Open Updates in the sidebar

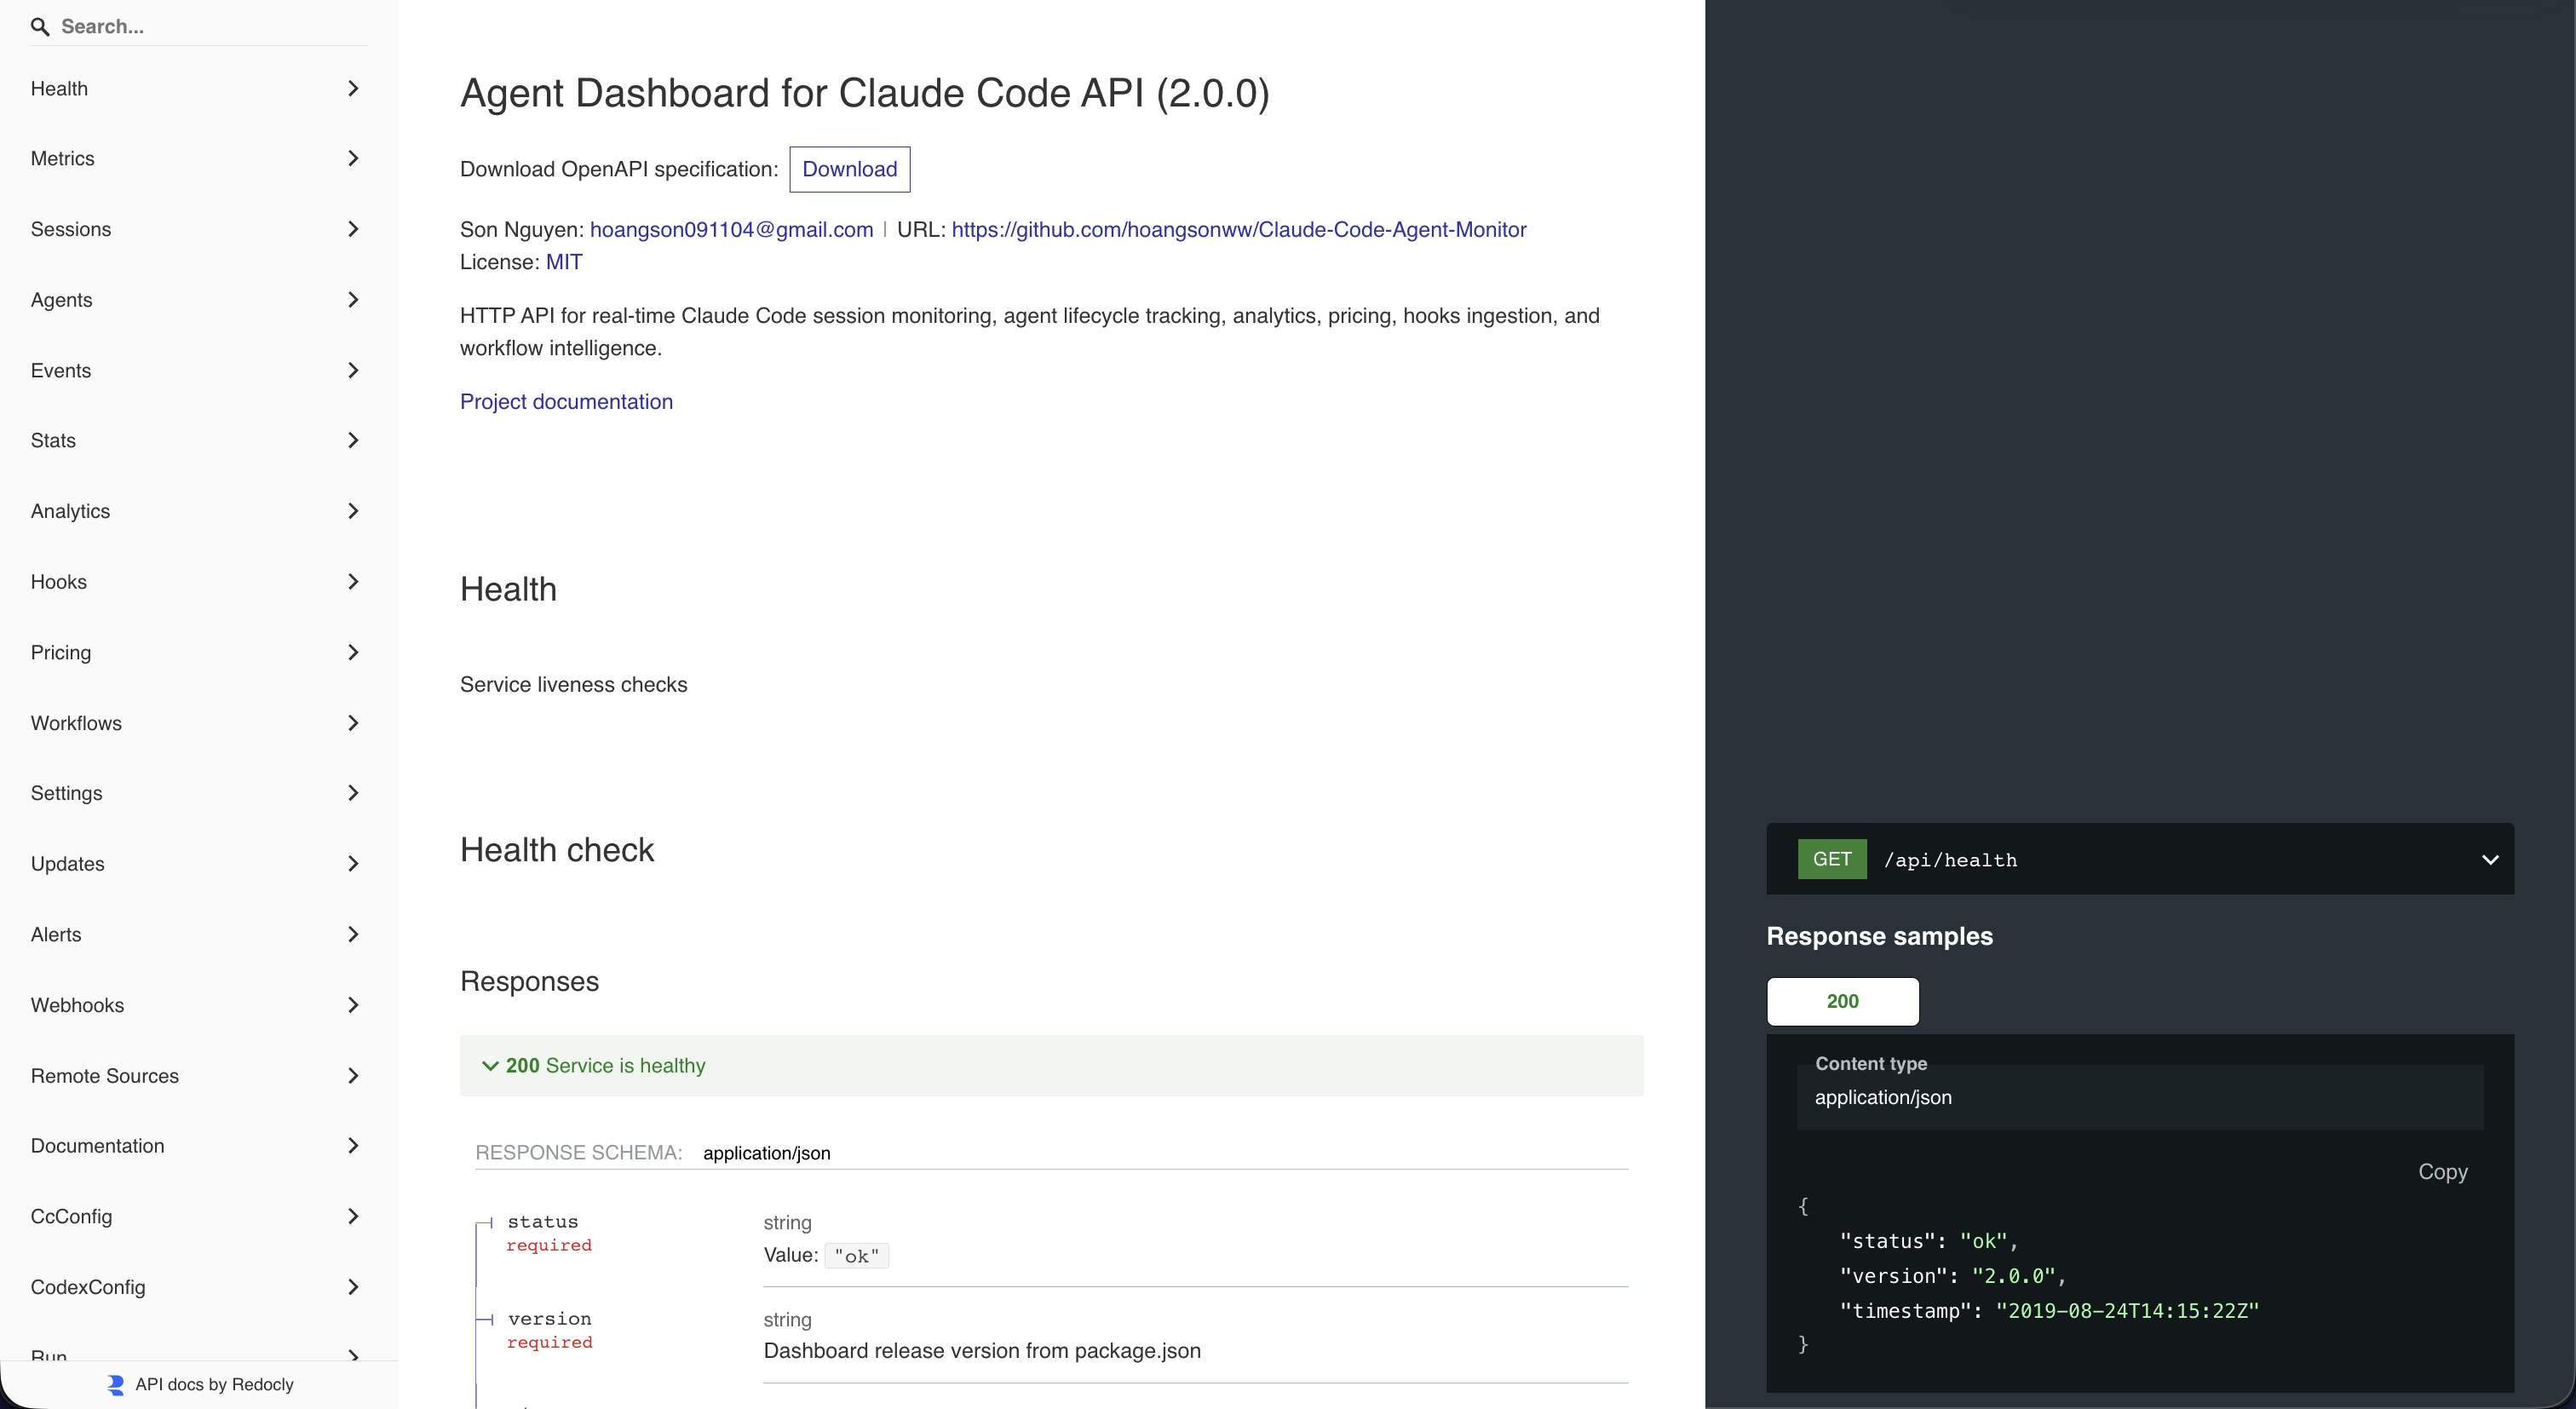(x=199, y=864)
